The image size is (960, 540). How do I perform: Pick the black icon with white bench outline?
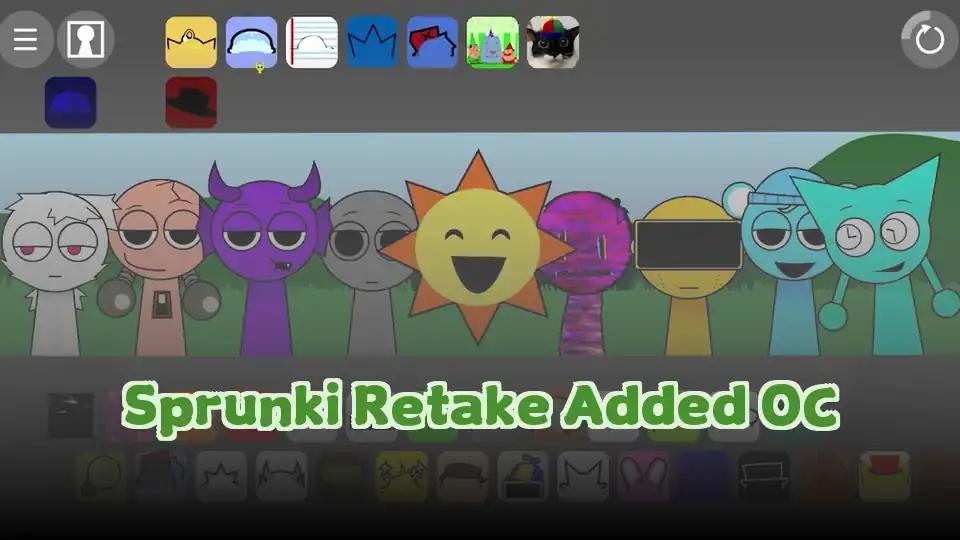point(763,476)
